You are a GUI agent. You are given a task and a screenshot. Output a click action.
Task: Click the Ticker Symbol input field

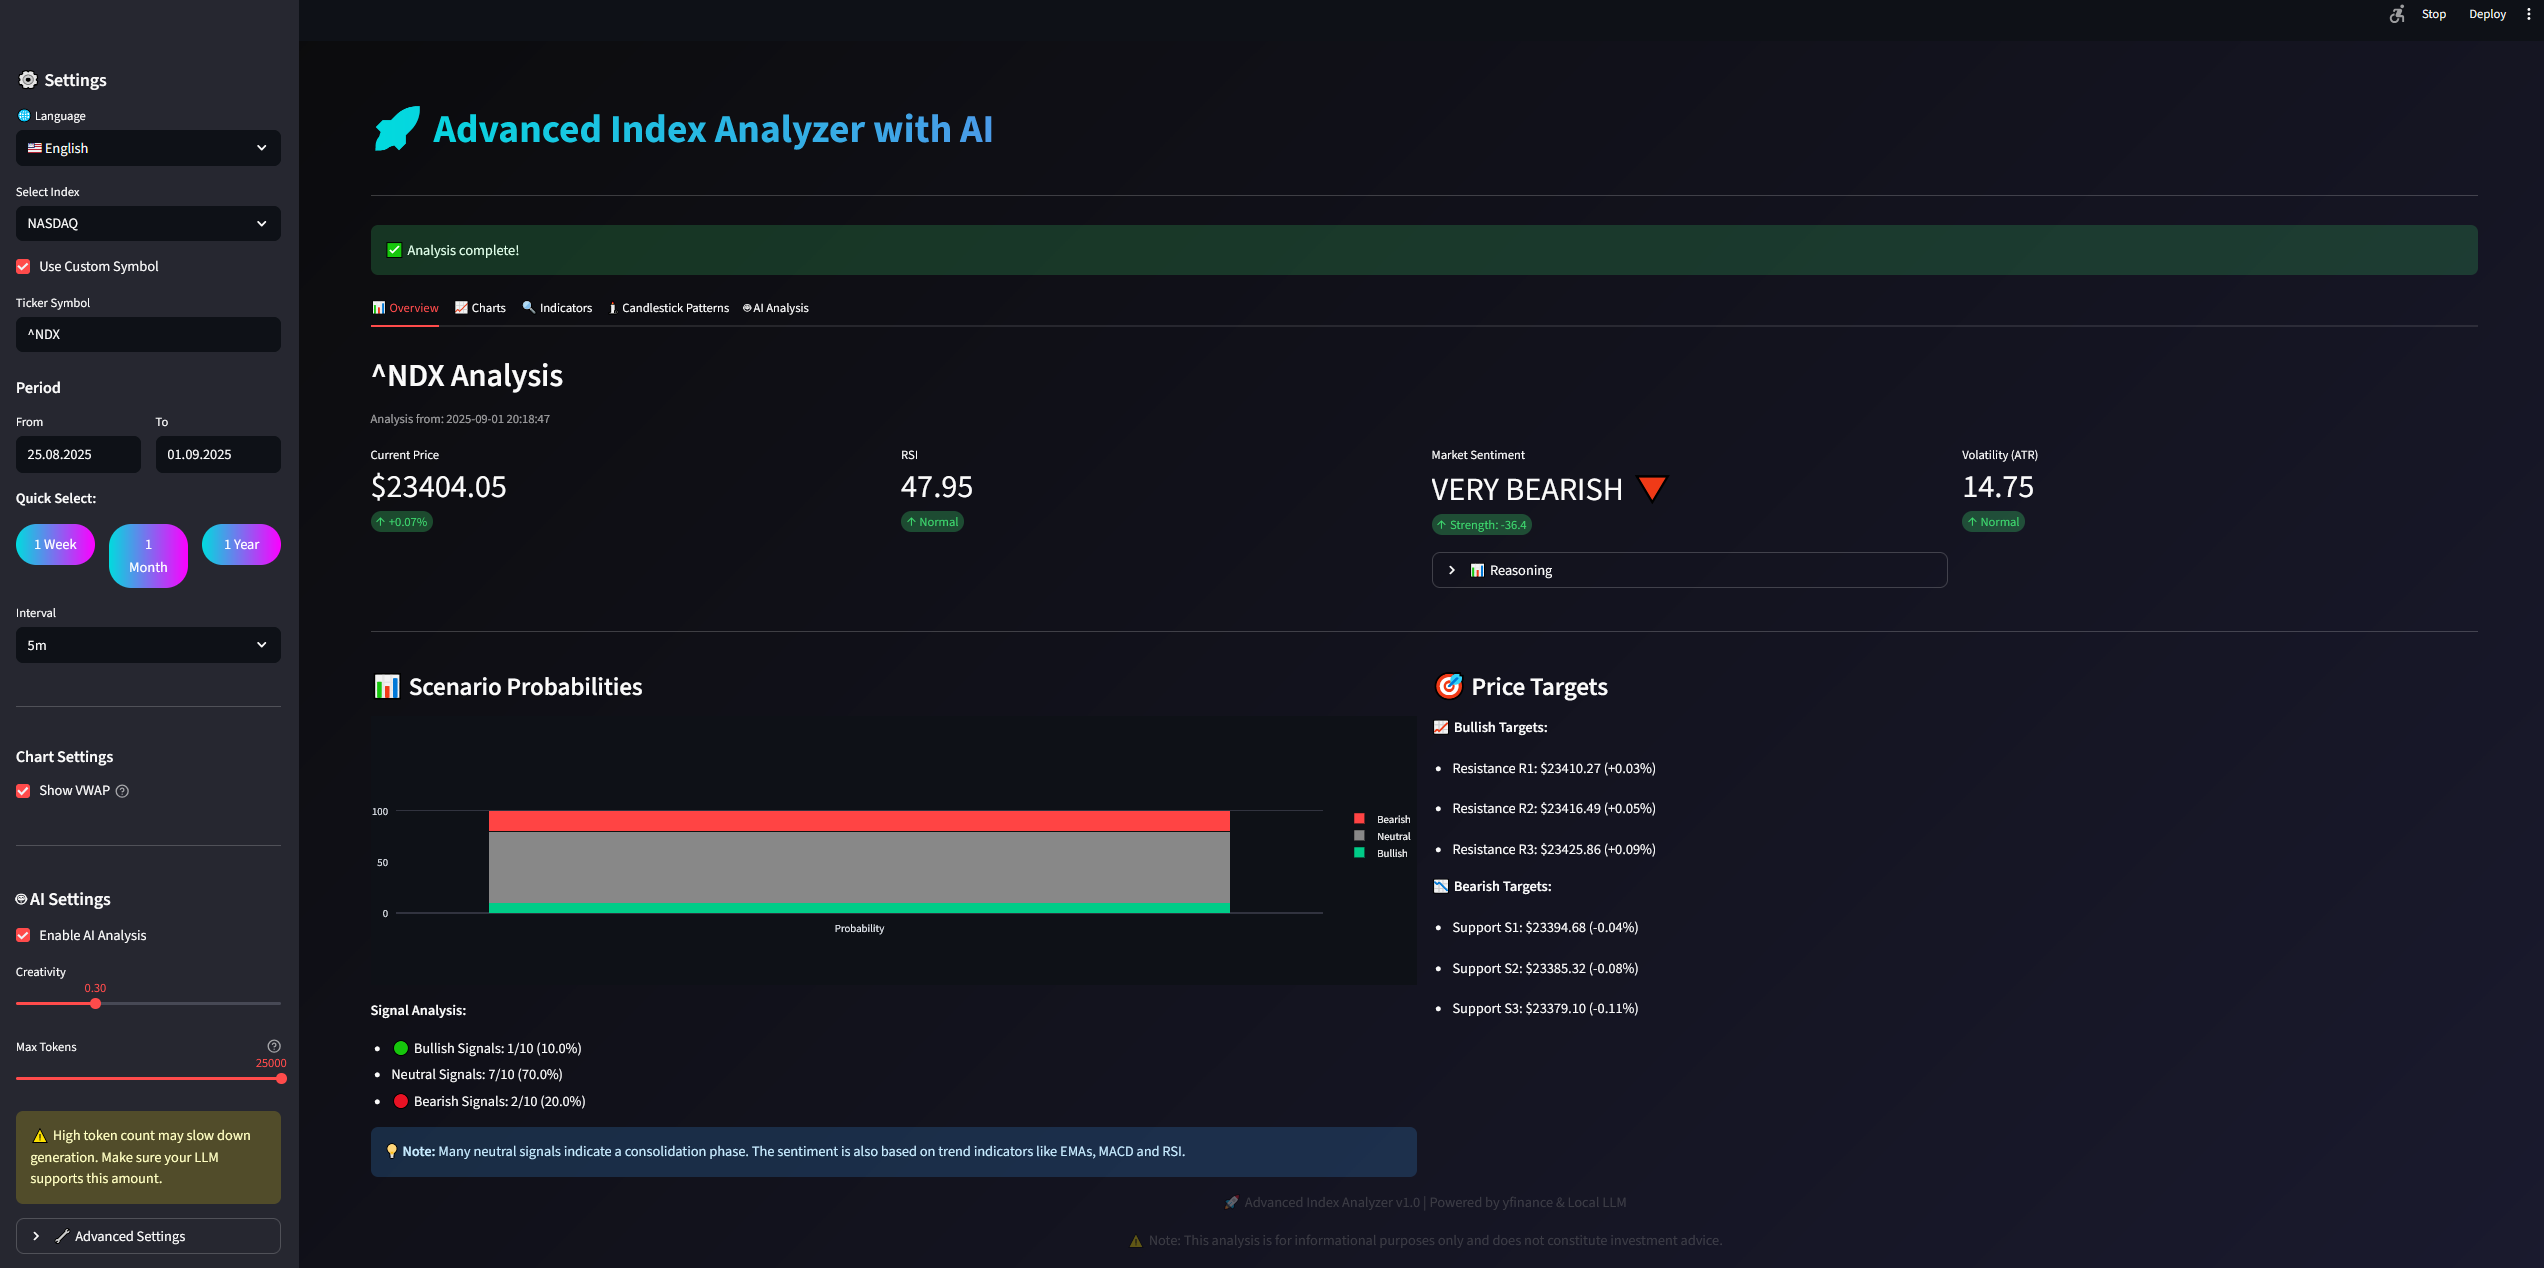click(x=148, y=334)
